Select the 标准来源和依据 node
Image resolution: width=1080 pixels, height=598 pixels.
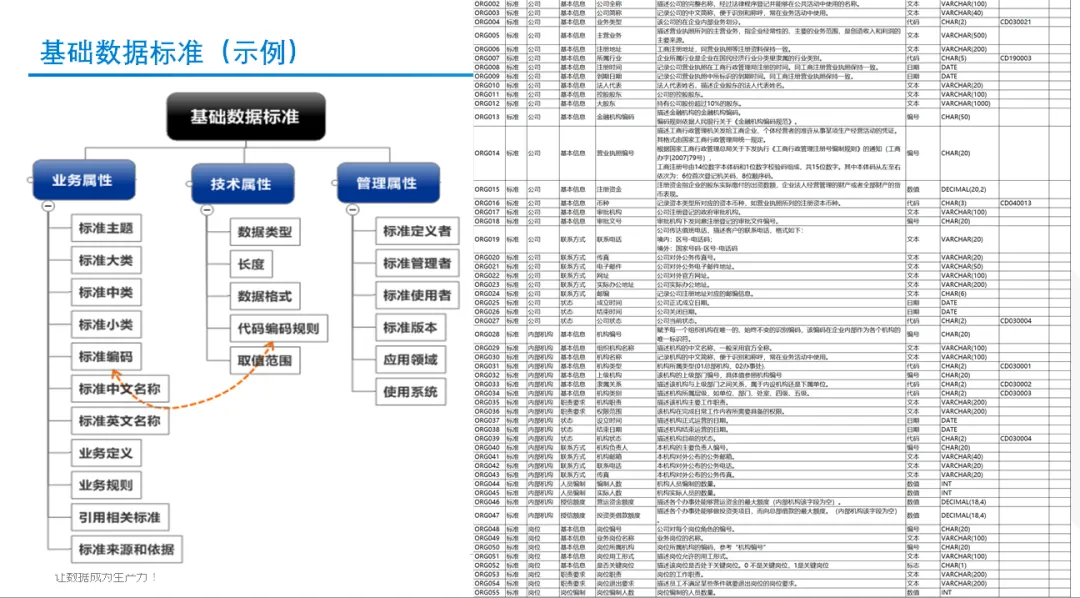click(x=126, y=549)
